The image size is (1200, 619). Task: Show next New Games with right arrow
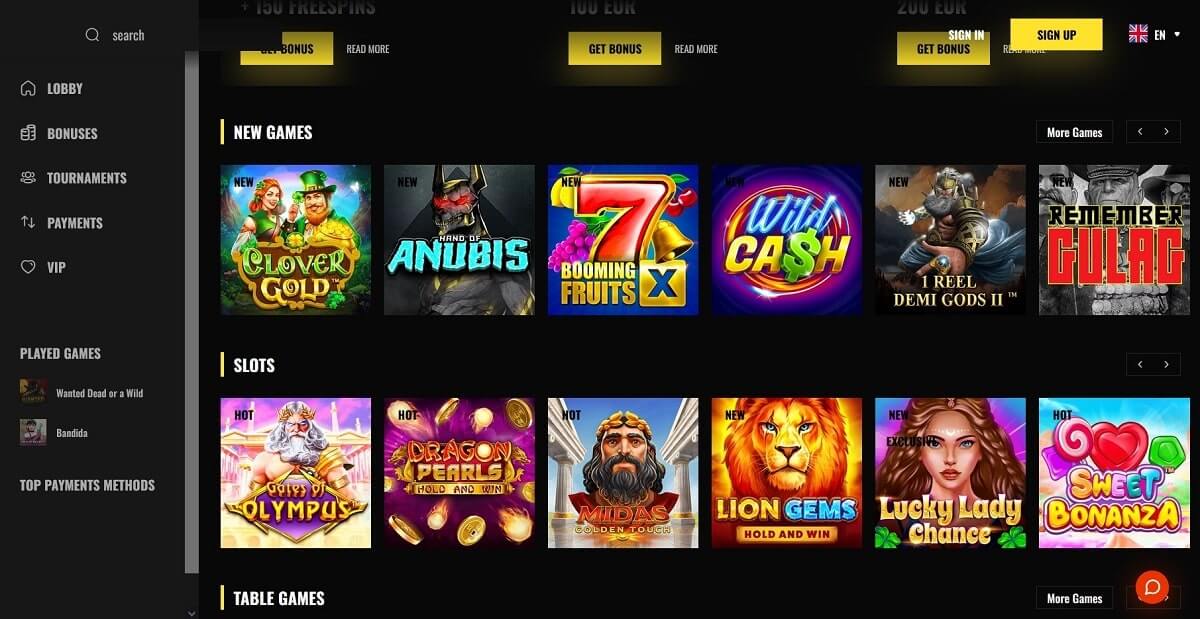click(x=1166, y=132)
